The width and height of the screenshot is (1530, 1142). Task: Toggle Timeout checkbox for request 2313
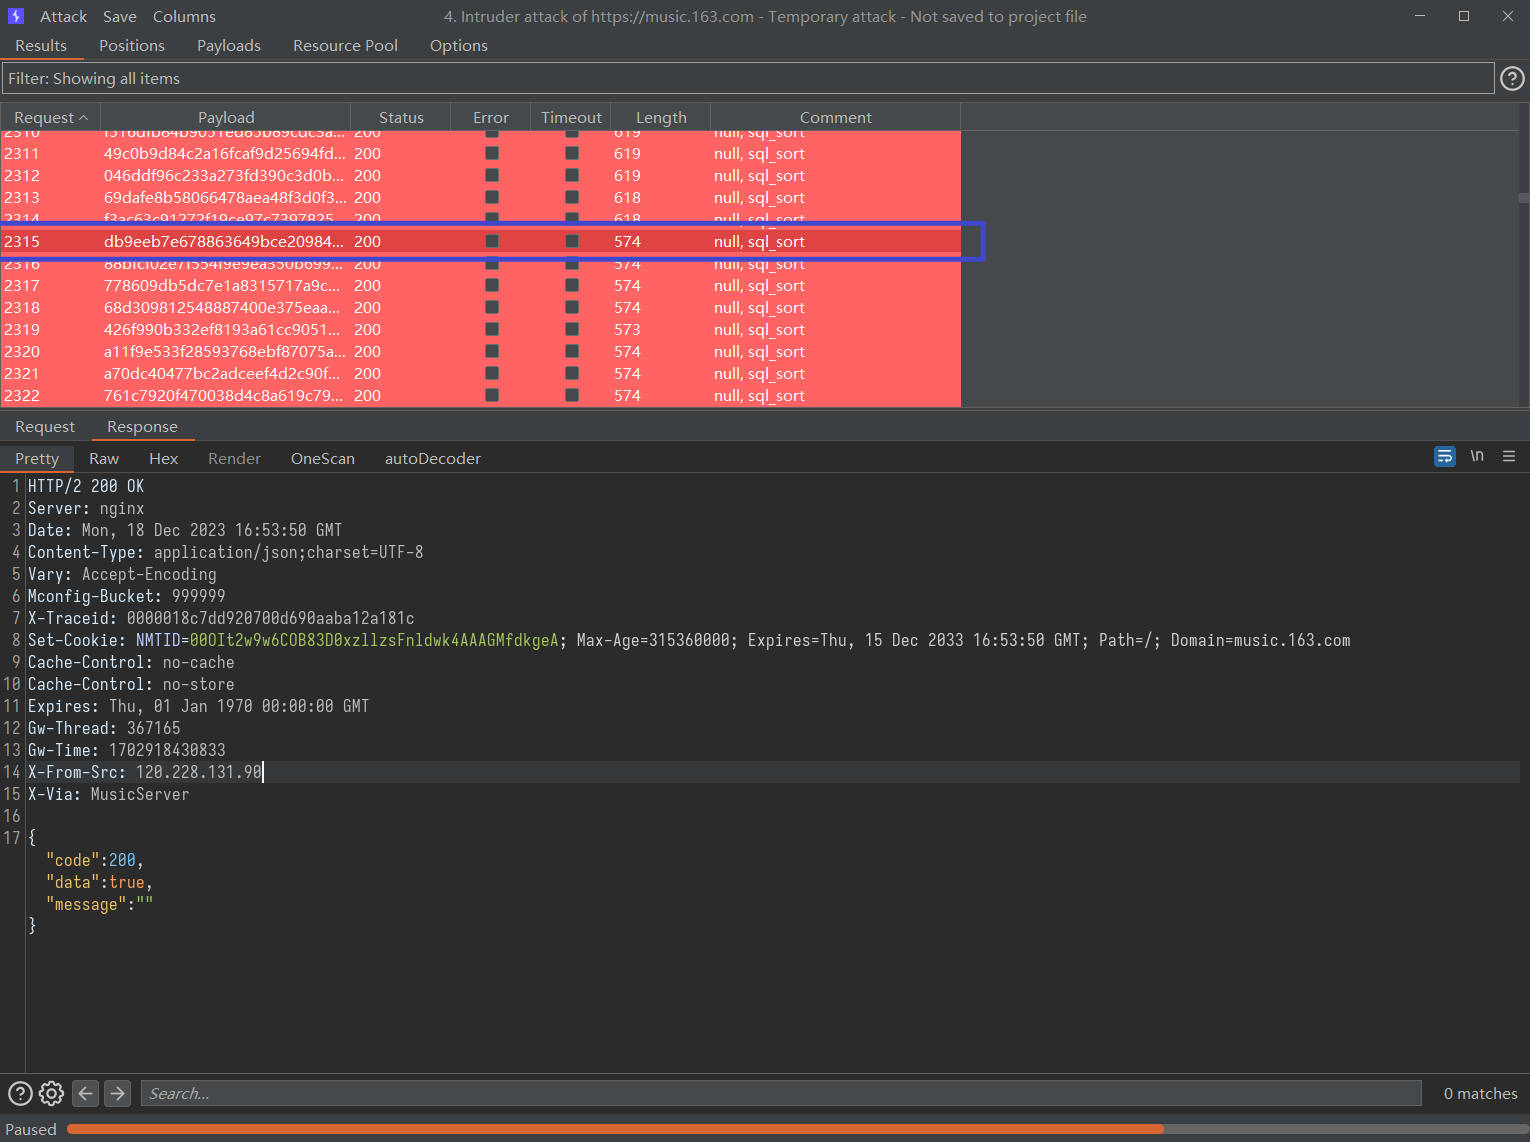point(572,198)
